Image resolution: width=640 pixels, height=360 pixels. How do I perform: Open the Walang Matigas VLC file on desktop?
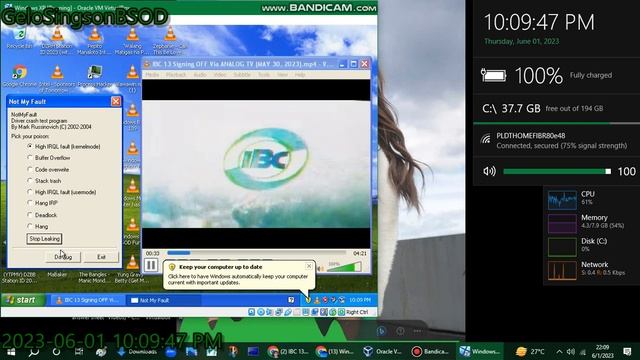click(x=132, y=41)
